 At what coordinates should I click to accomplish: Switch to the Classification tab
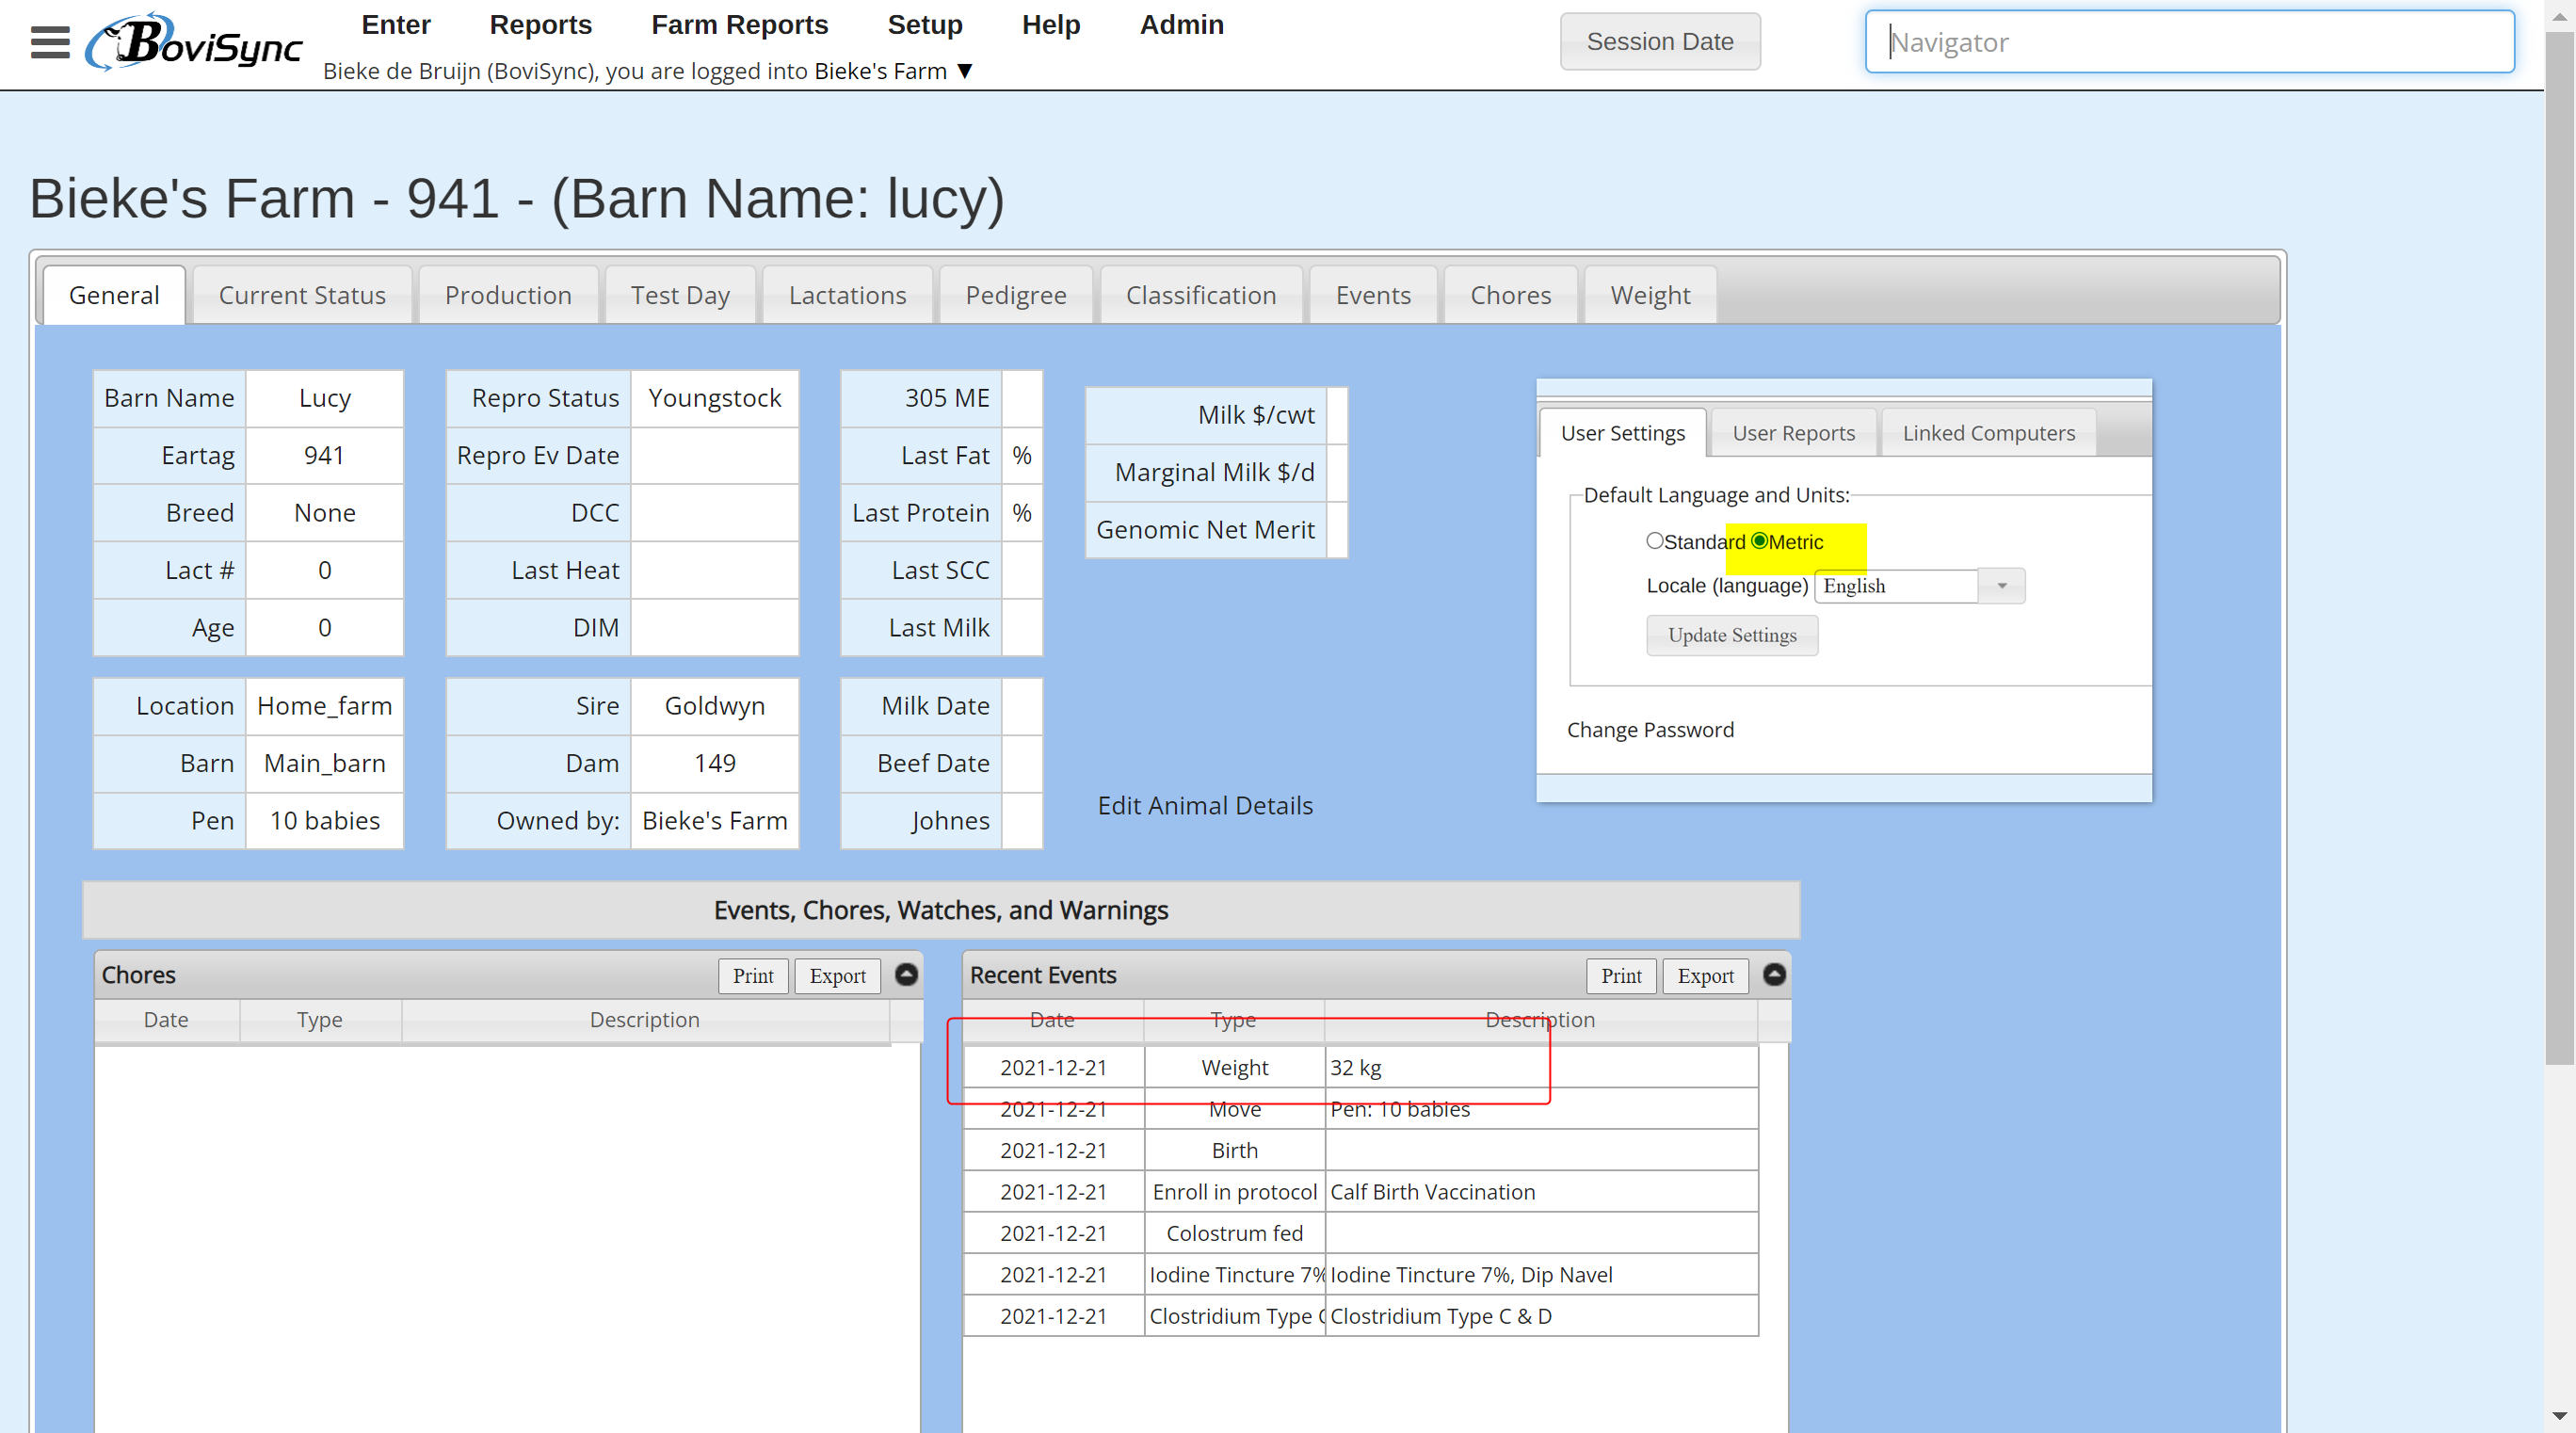[x=1201, y=295]
